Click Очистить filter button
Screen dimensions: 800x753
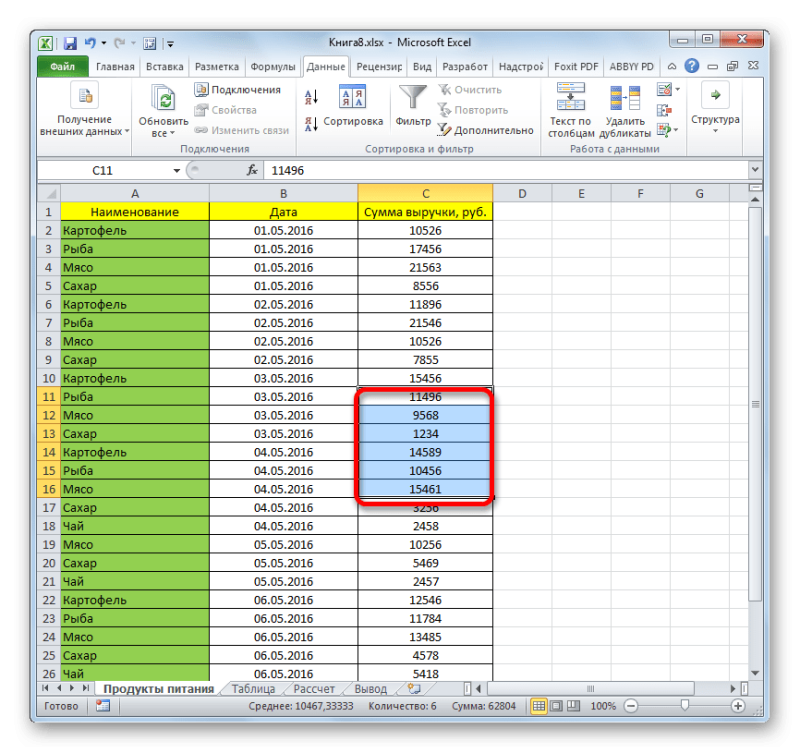tap(470, 90)
